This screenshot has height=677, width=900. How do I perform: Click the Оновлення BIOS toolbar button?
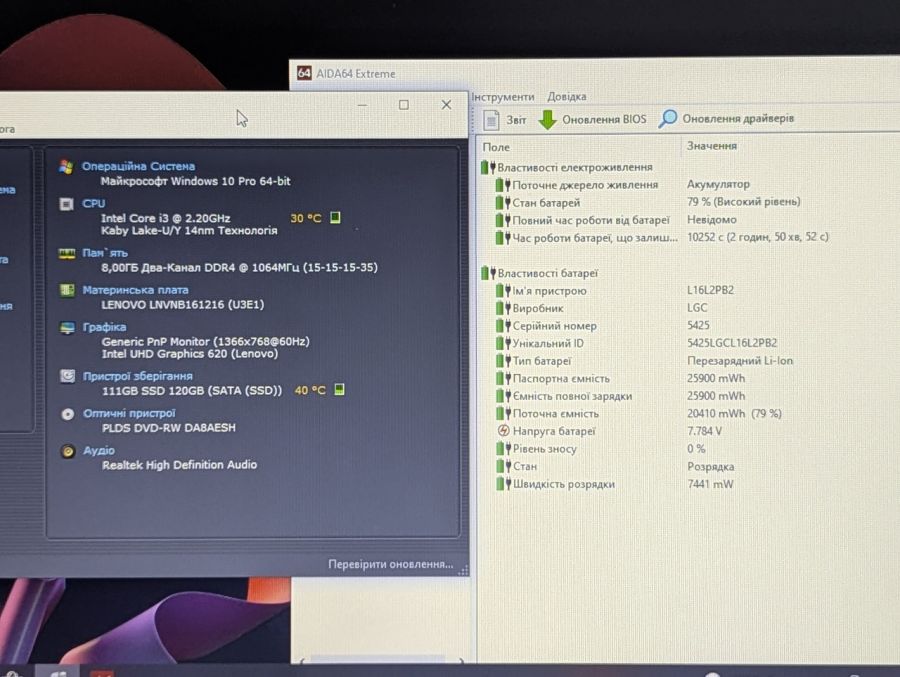point(592,119)
